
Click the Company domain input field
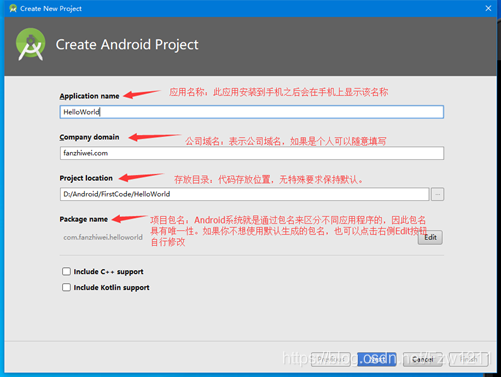click(252, 153)
